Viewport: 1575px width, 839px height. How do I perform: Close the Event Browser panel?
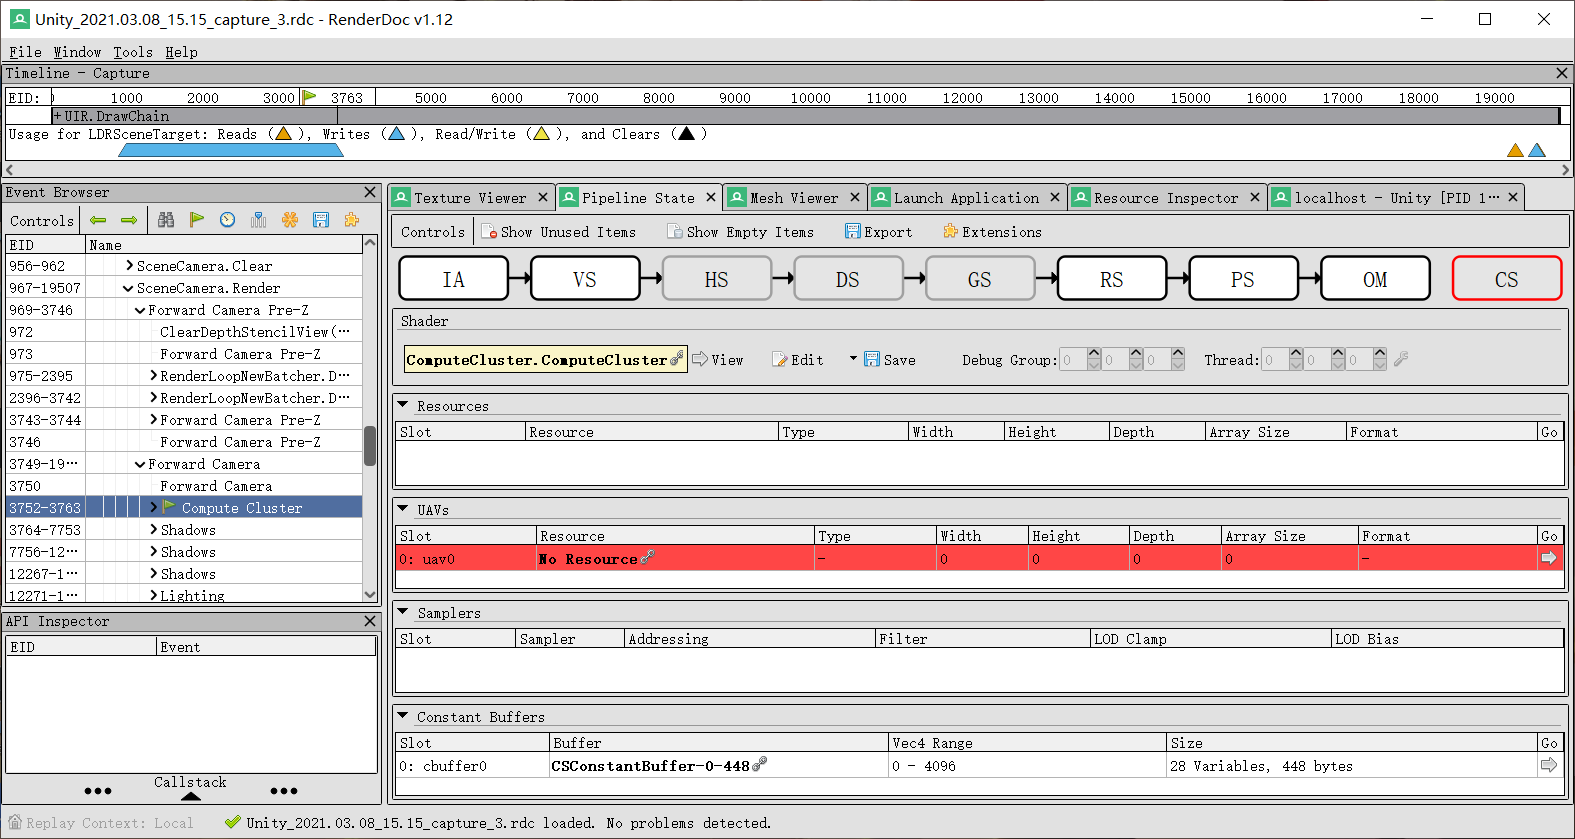pyautogui.click(x=370, y=192)
